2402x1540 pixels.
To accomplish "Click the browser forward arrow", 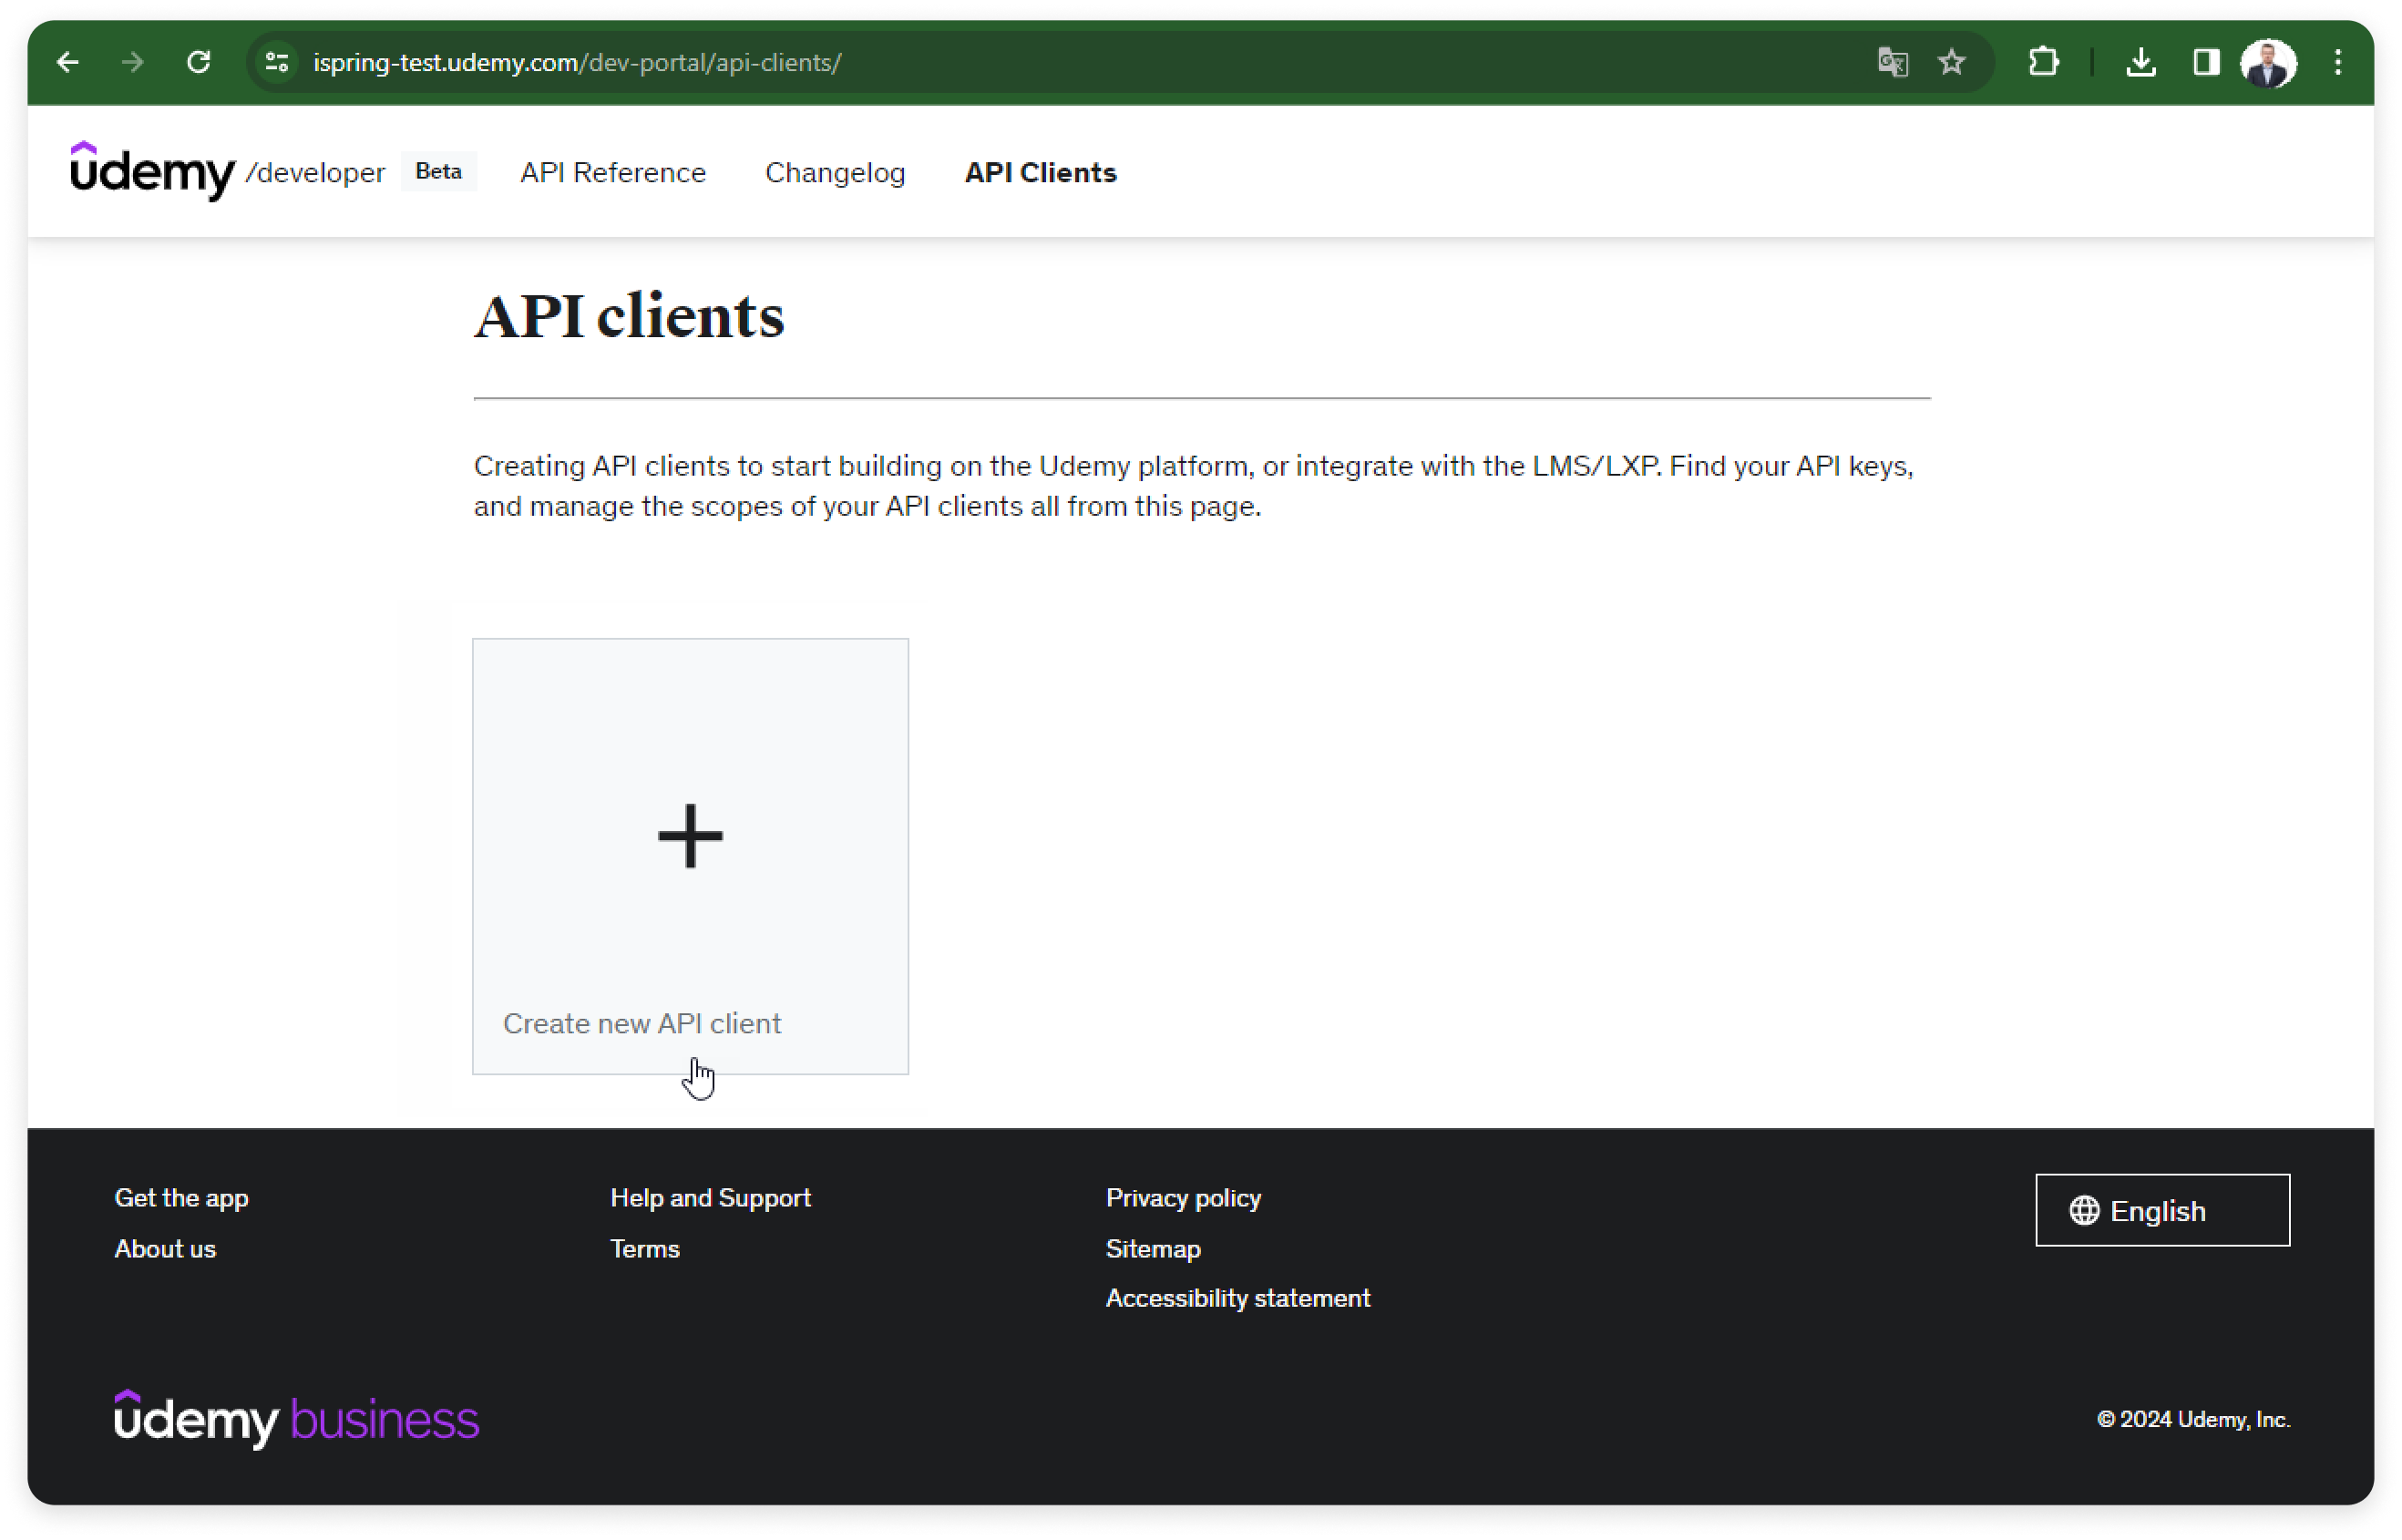I will pos(132,62).
